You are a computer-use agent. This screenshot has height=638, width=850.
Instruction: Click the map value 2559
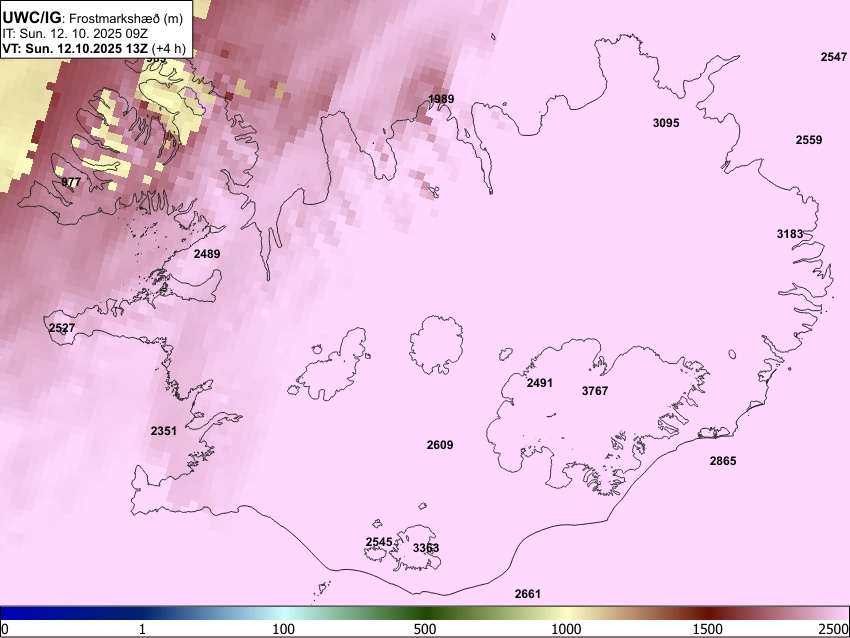pos(809,140)
